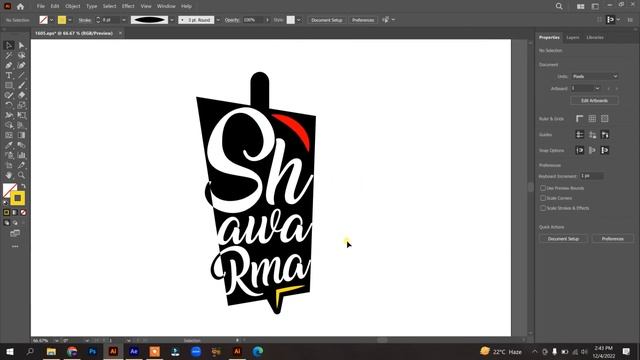Screen dimensions: 640x360
Task: Open Search icon in title bar
Action: (559, 6)
